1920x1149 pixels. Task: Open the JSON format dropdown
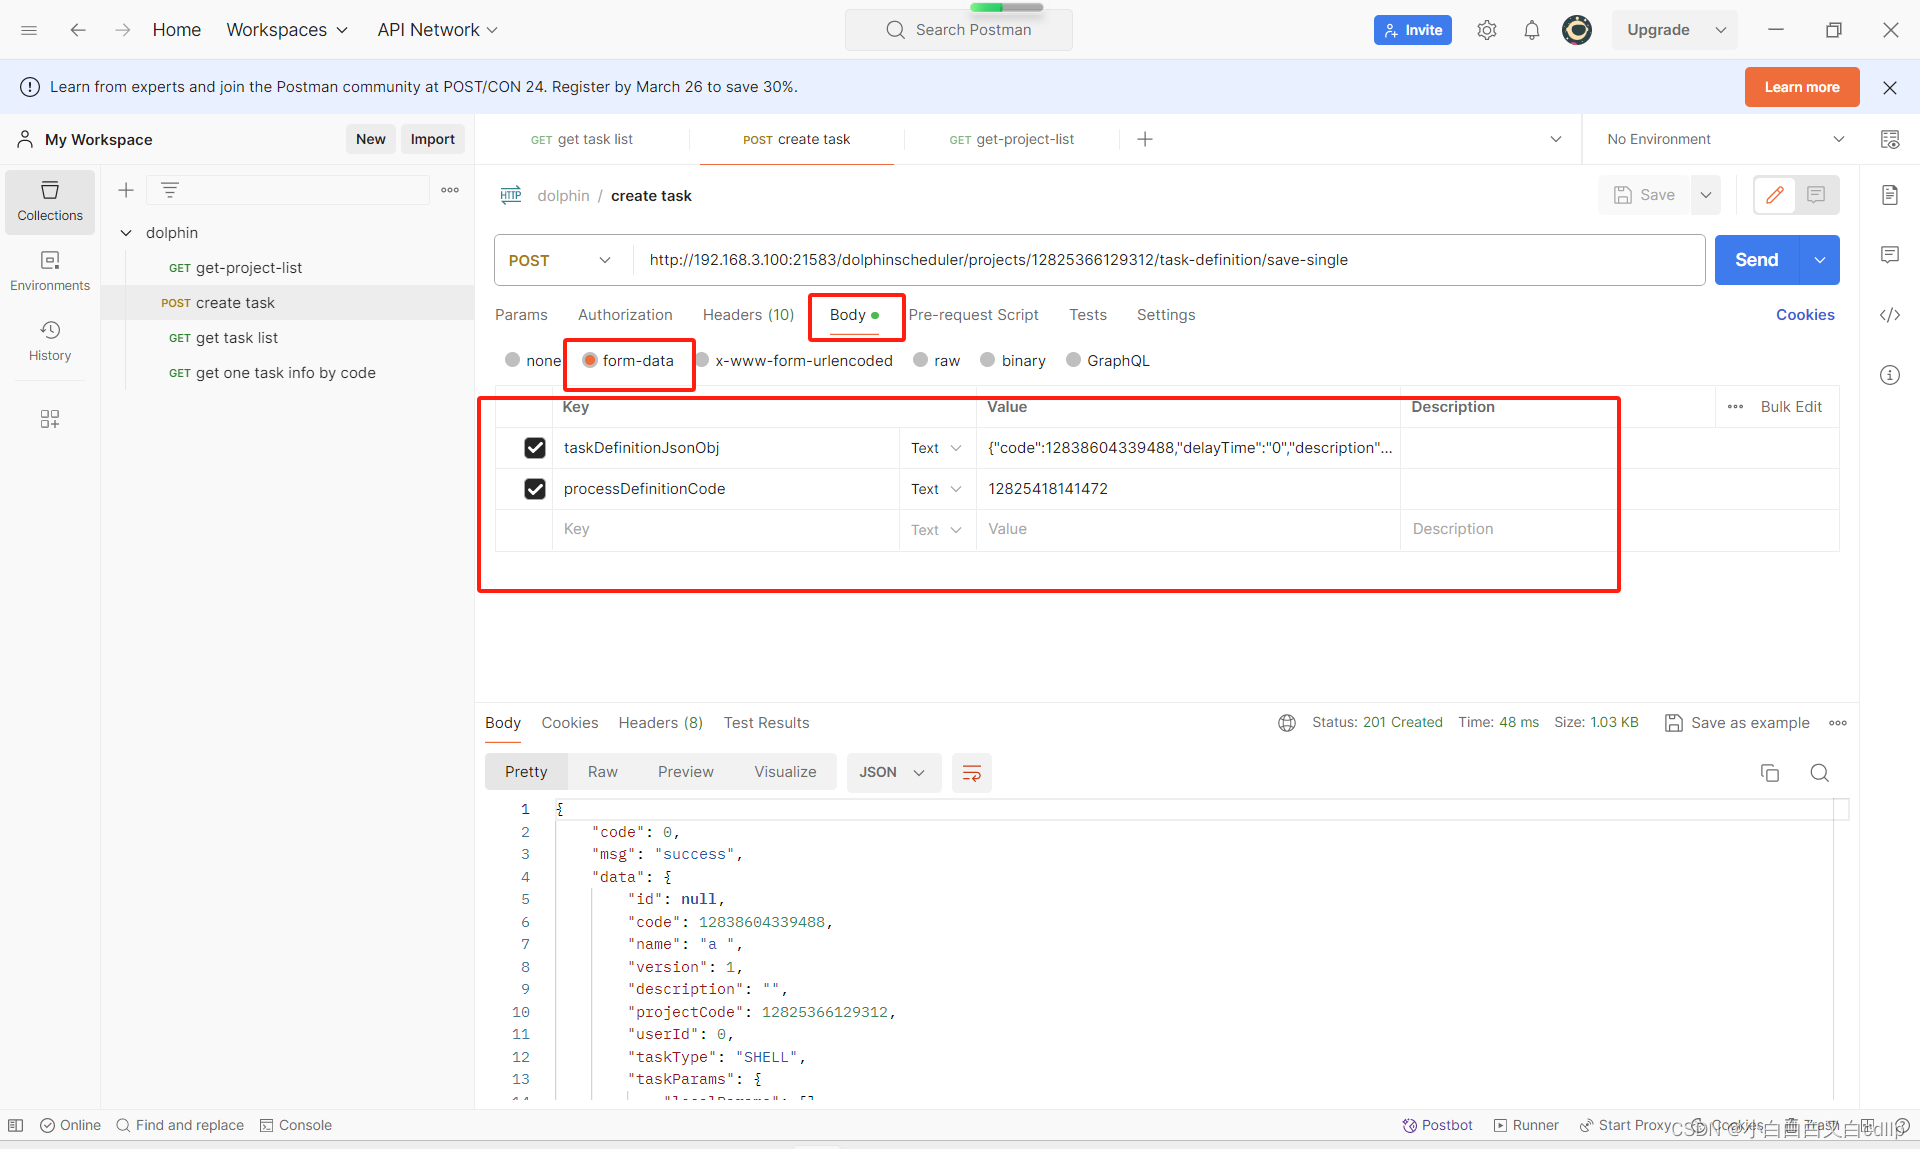pyautogui.click(x=893, y=772)
